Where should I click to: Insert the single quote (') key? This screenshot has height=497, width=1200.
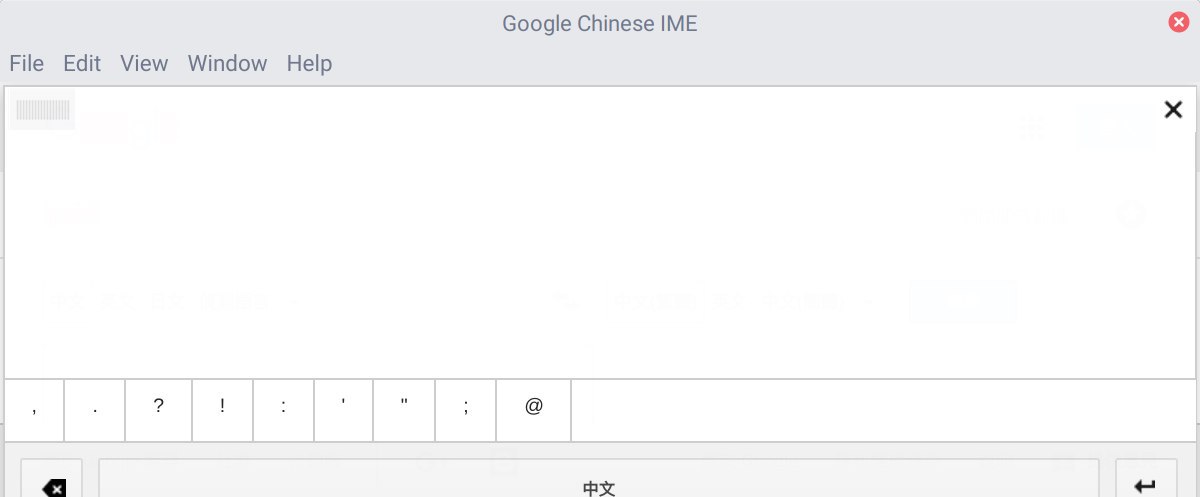(x=343, y=410)
